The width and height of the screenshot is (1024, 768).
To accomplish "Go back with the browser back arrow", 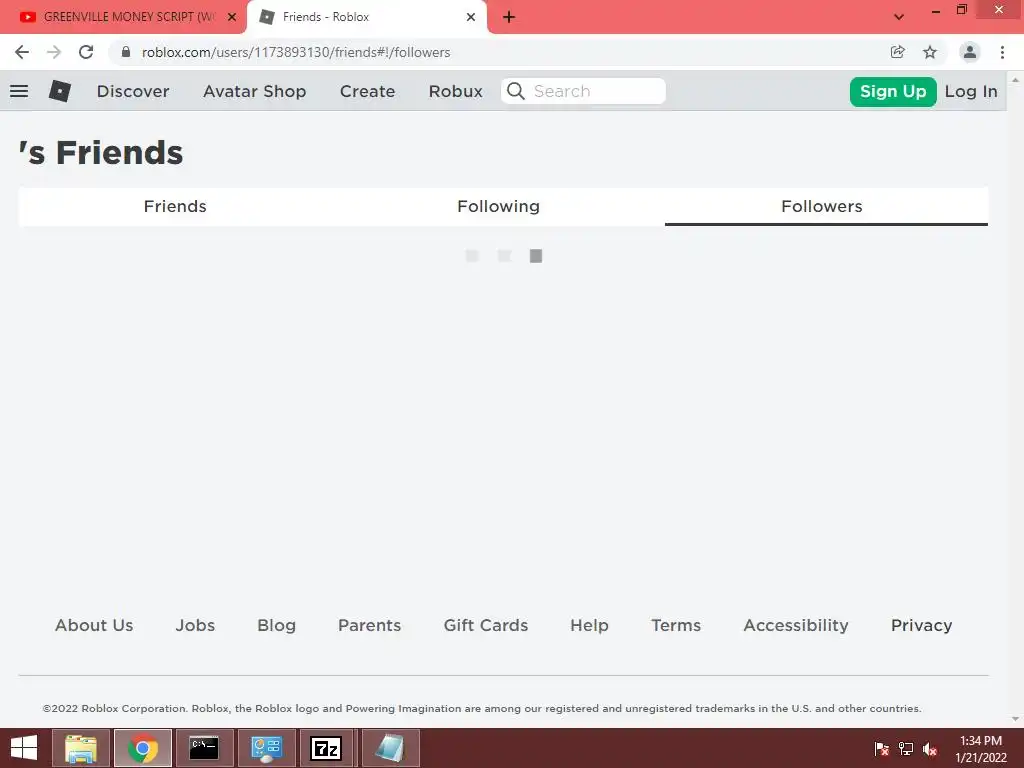I will (x=22, y=52).
